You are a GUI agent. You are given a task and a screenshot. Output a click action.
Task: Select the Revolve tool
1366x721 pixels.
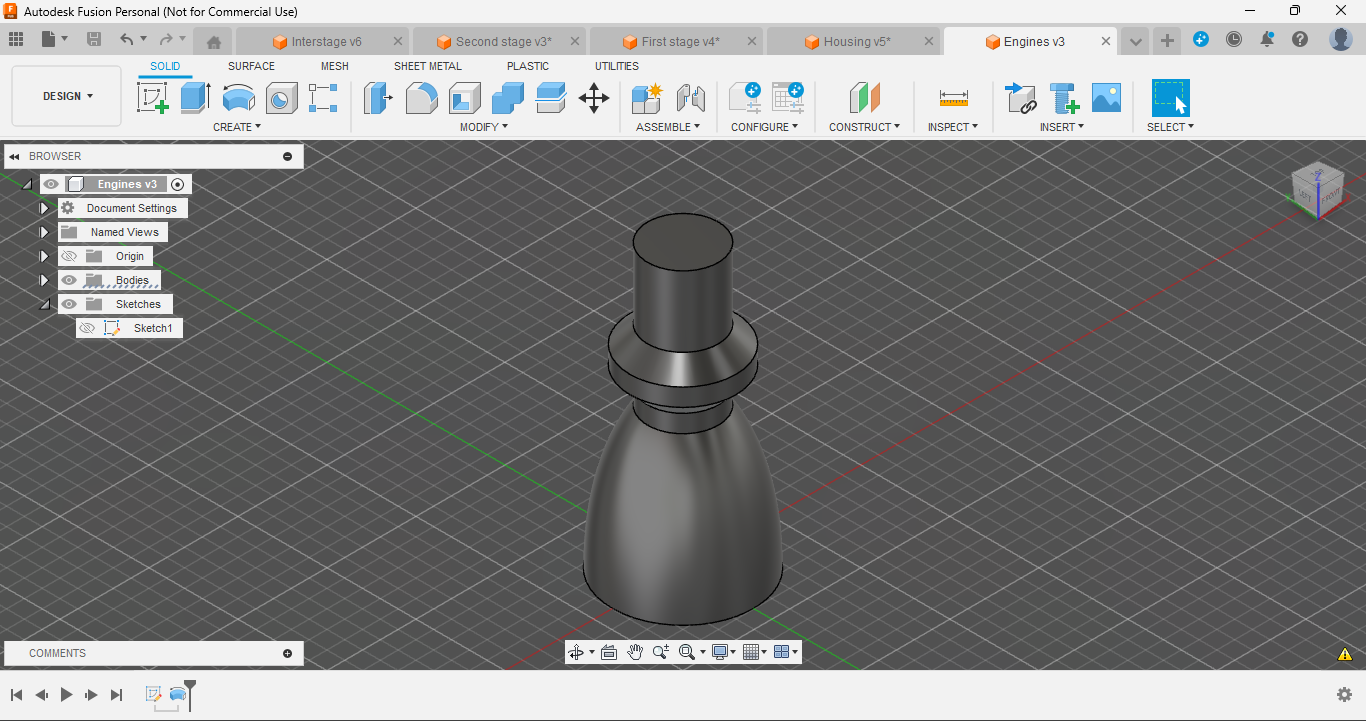tap(238, 98)
